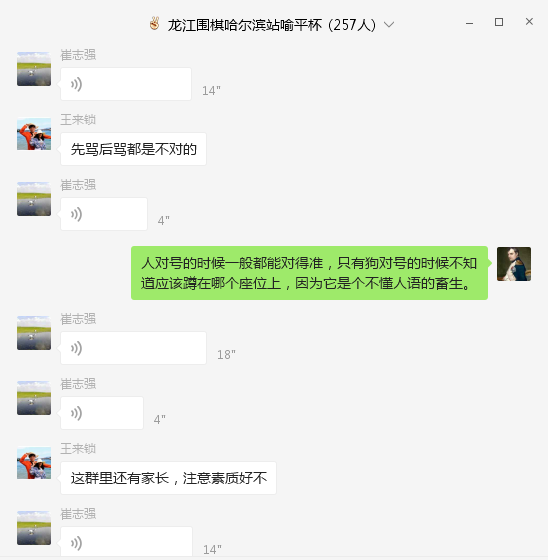This screenshot has width=548, height=560.
Task: Play the first 14-second voice message
Action: point(126,84)
